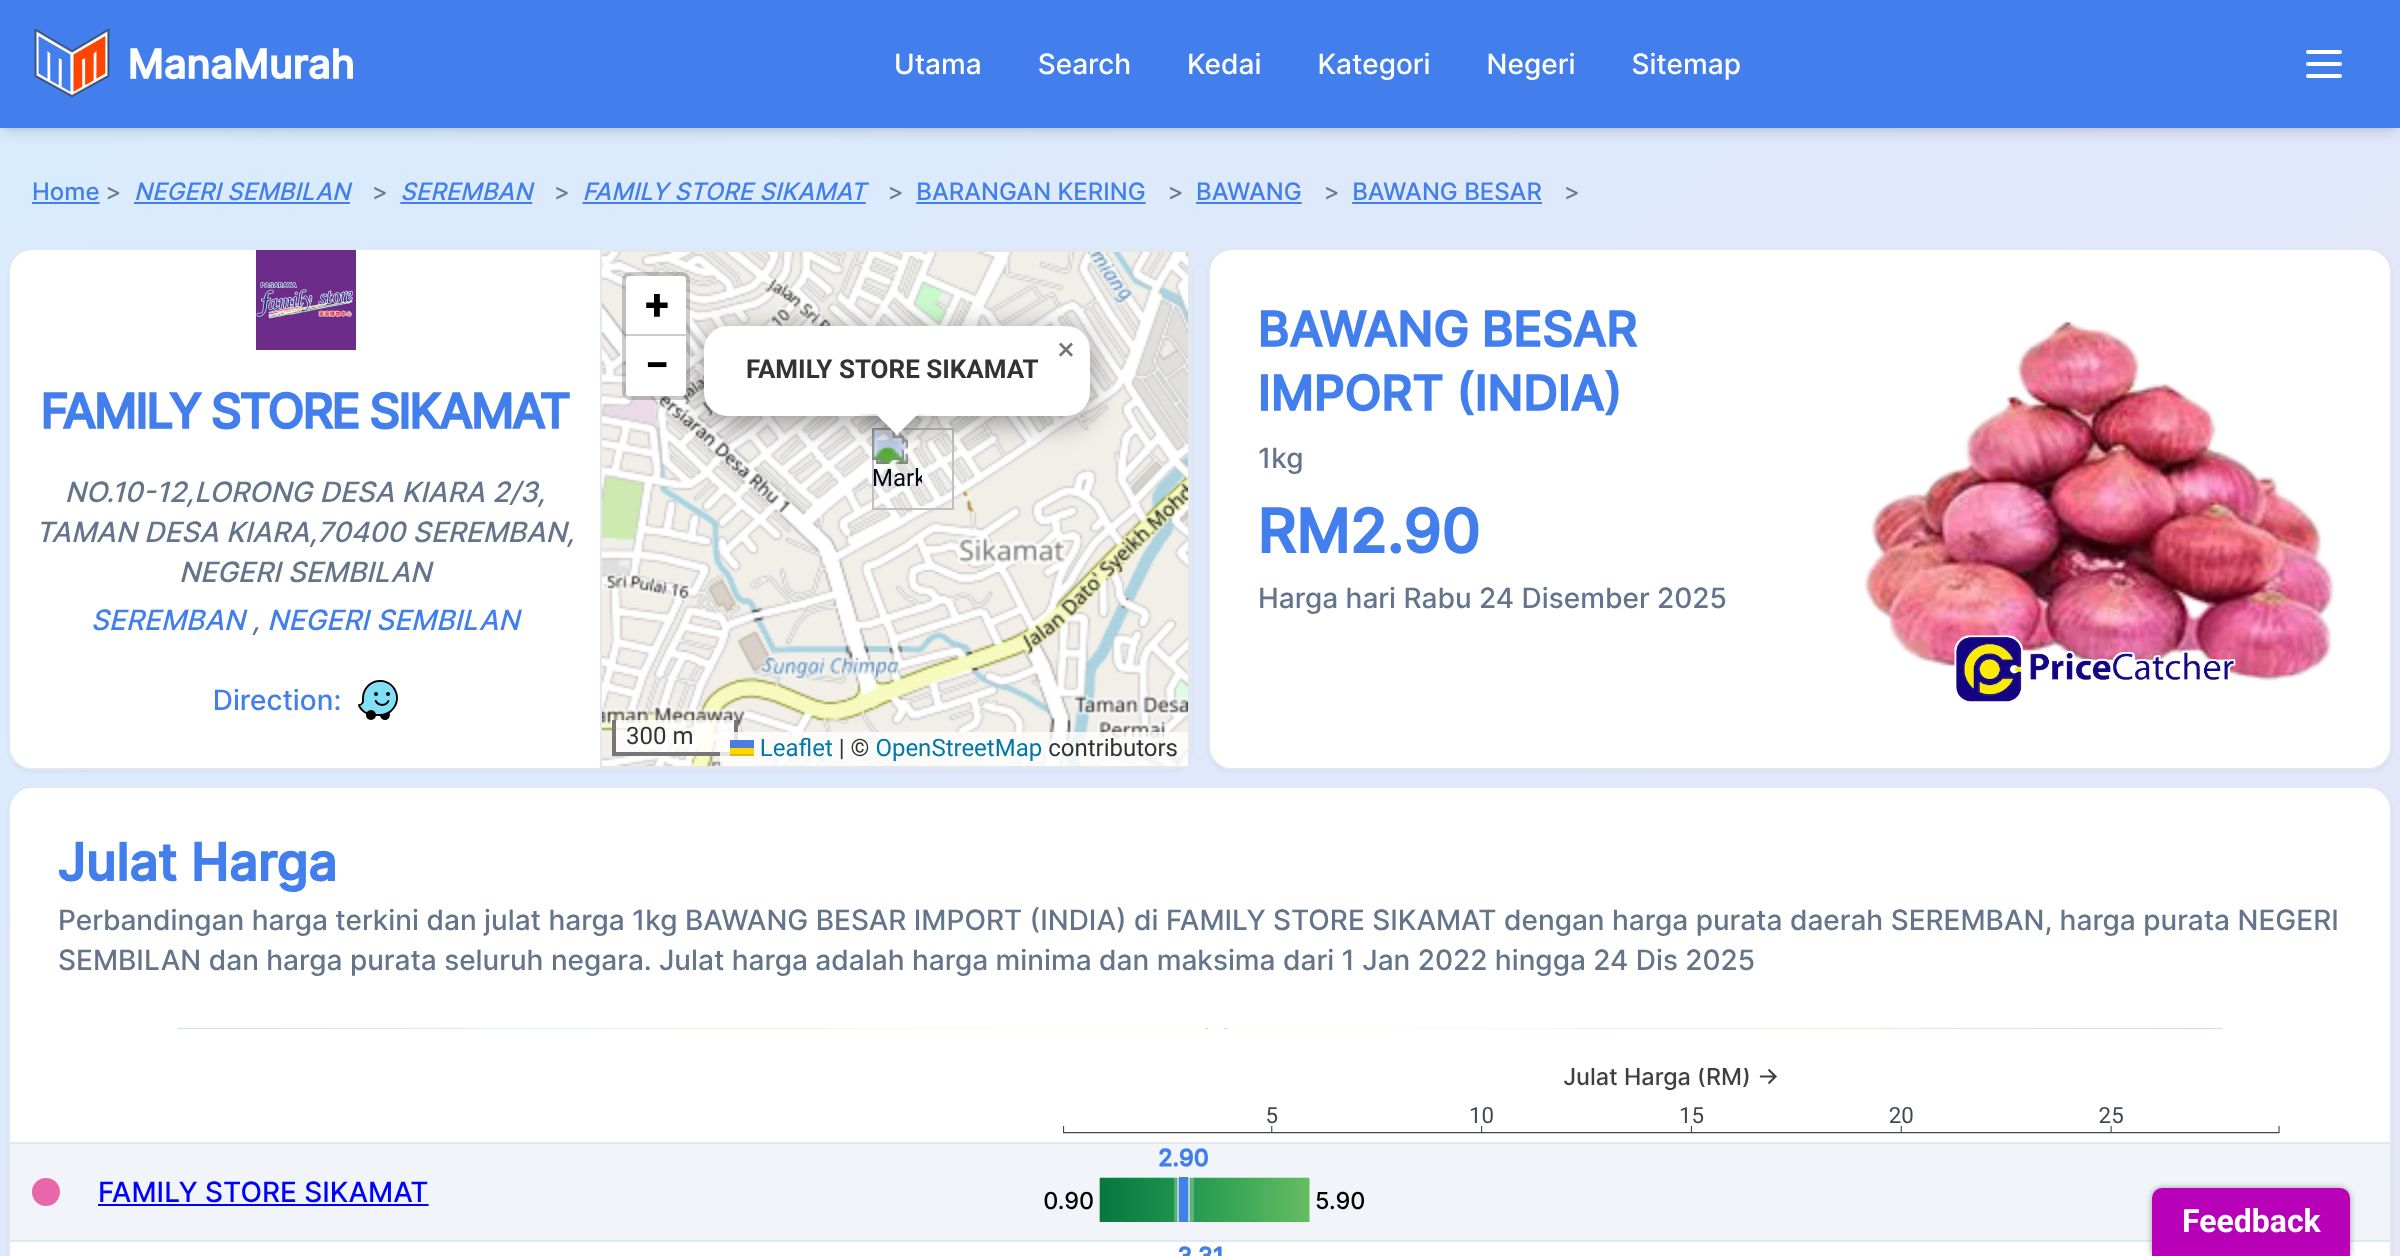
Task: Click the Leaflet attribution link
Action: tap(795, 748)
